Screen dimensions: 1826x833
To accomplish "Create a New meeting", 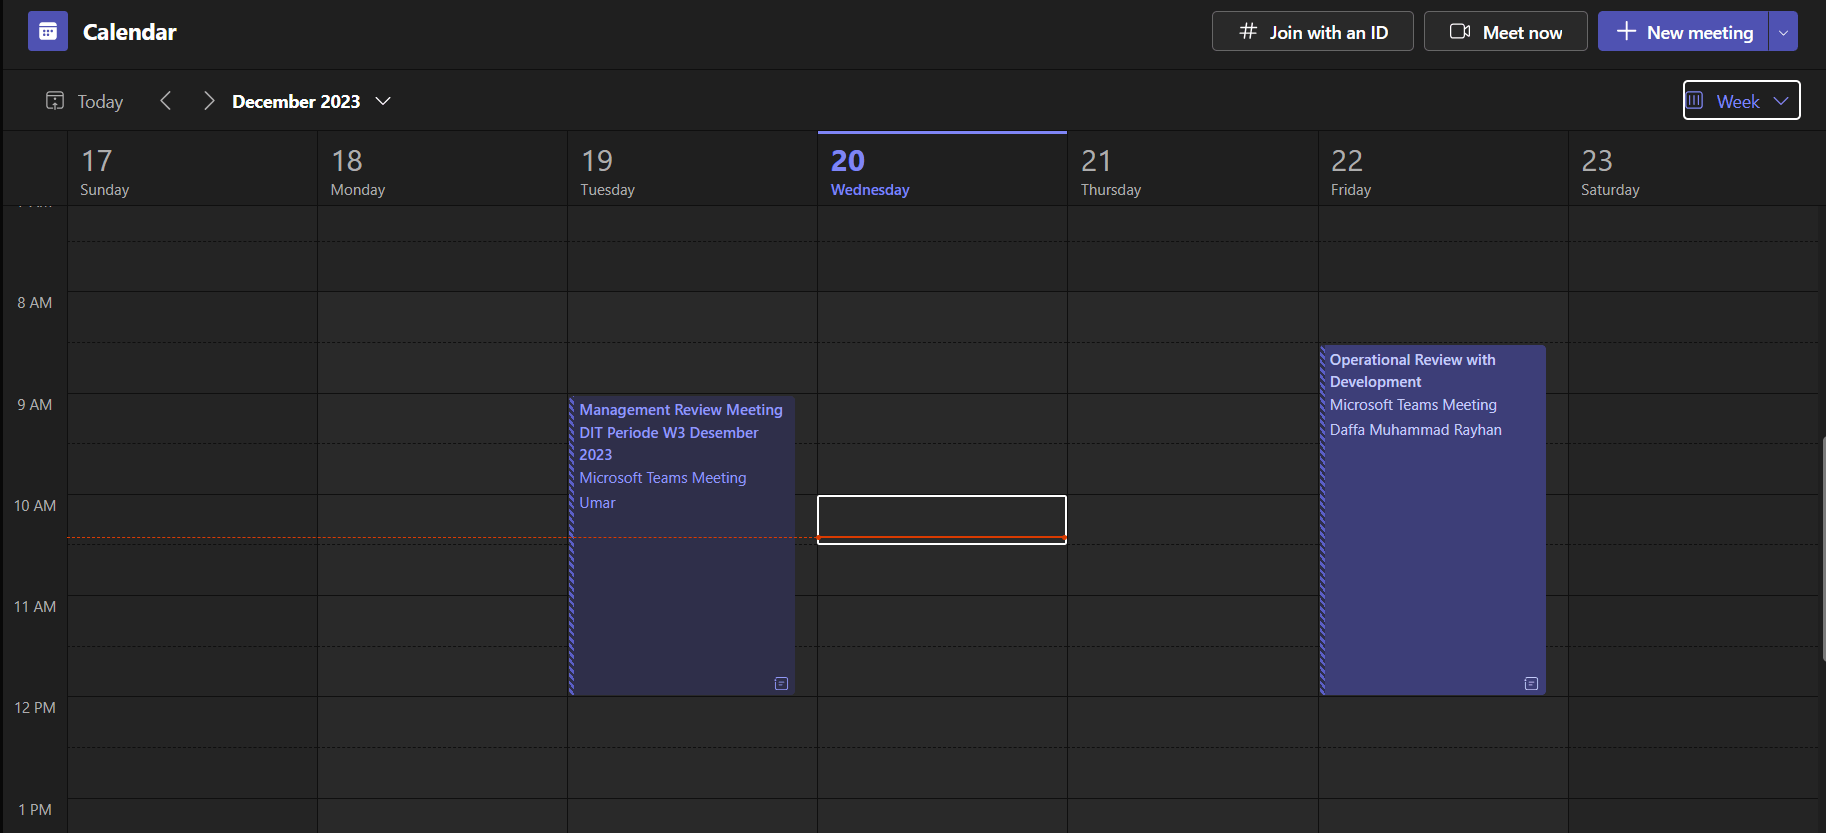I will pos(1683,31).
